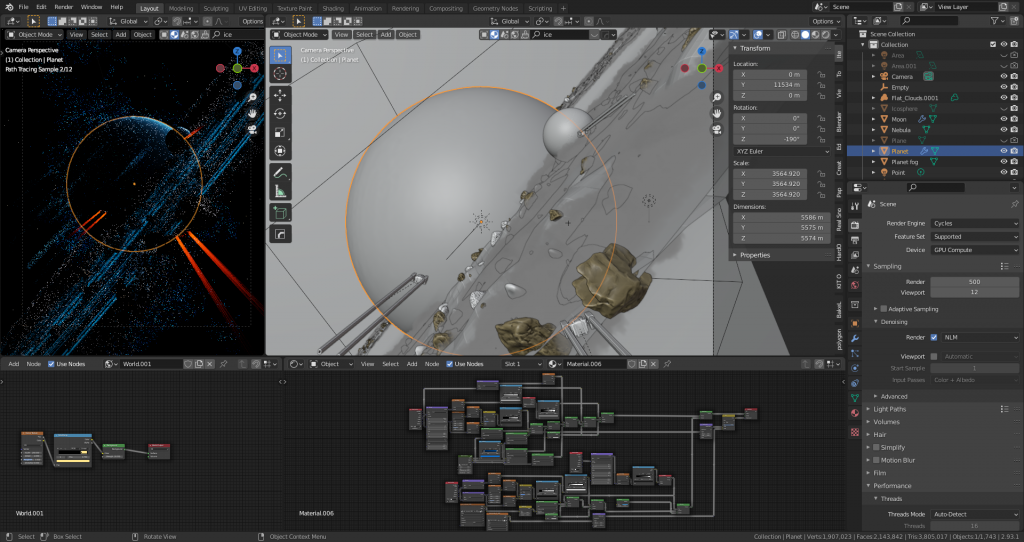Expand Volumes panel
This screenshot has height=542, width=1024.
[x=886, y=422]
